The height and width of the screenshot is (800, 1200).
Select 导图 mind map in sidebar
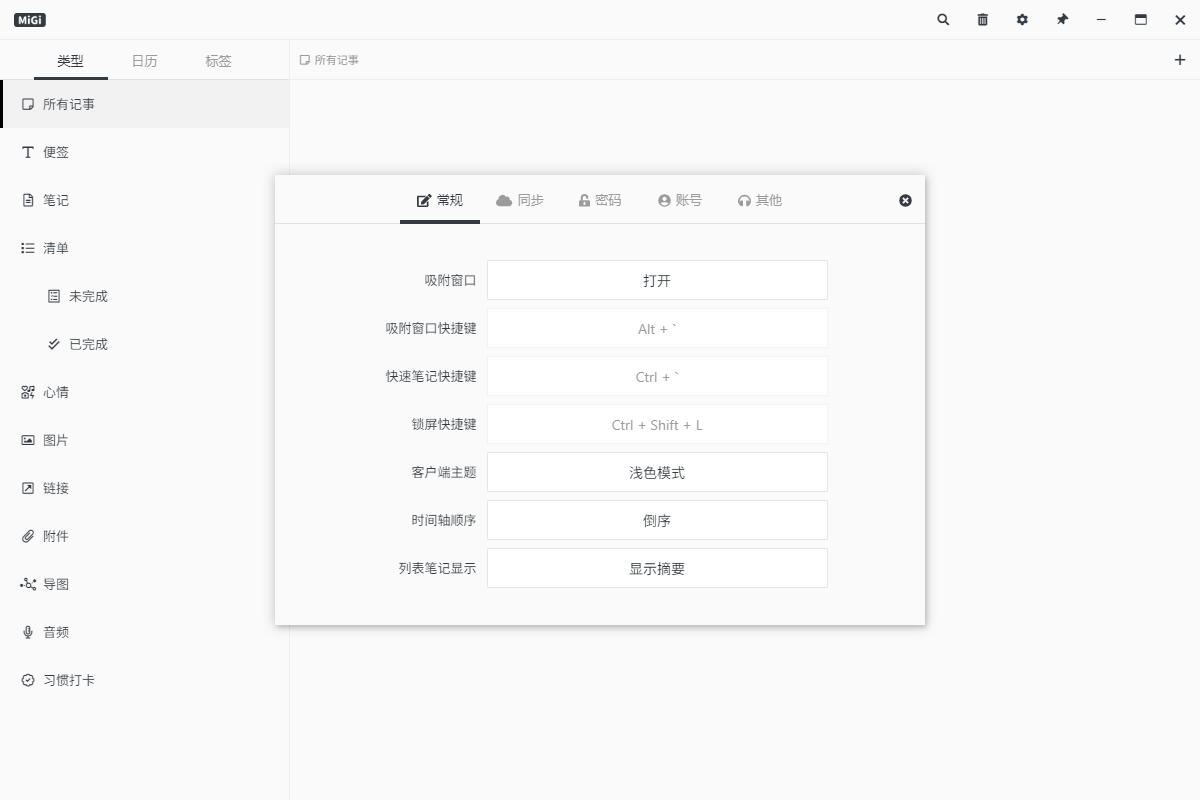pos(55,584)
